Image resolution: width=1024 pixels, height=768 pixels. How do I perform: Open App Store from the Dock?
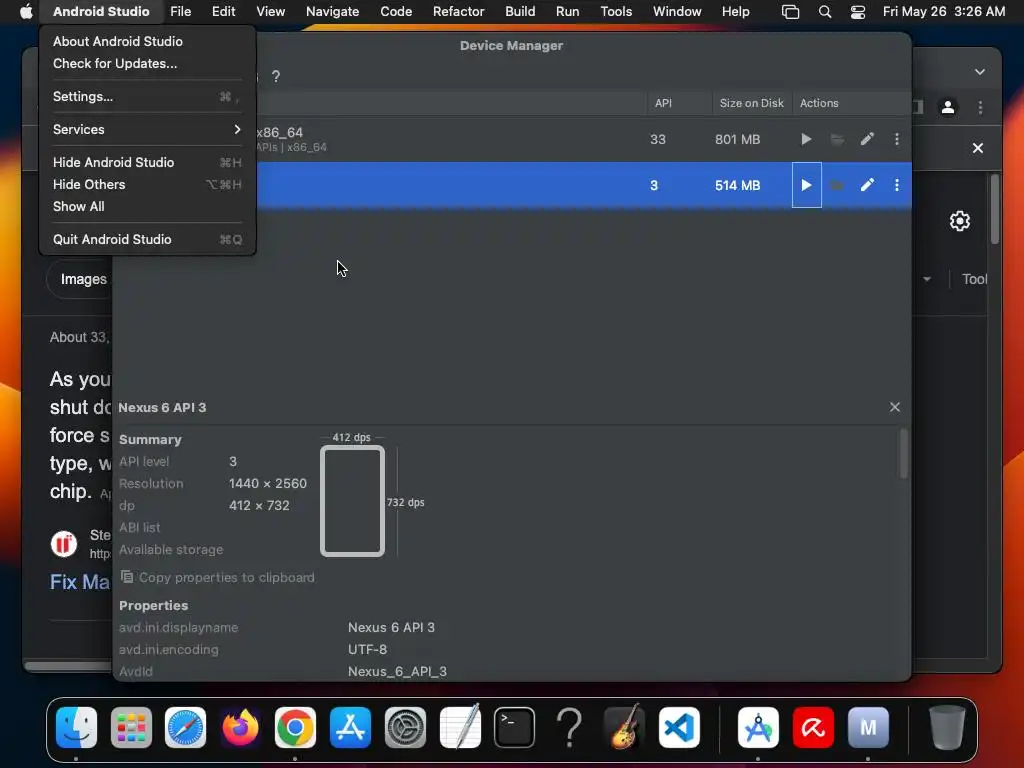pyautogui.click(x=350, y=727)
